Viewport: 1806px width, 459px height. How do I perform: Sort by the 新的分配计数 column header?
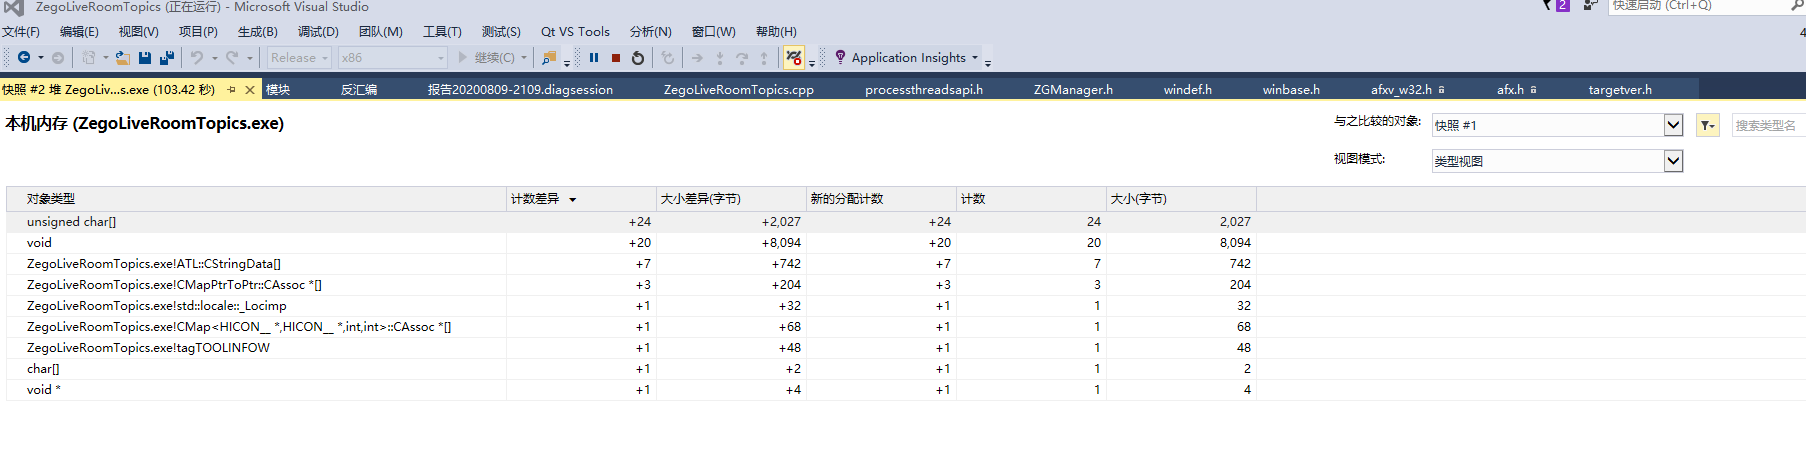tap(881, 199)
